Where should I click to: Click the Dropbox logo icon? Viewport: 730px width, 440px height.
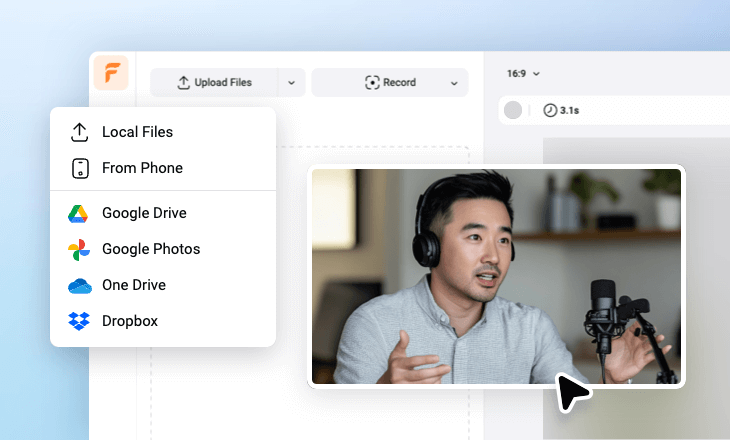[x=79, y=321]
